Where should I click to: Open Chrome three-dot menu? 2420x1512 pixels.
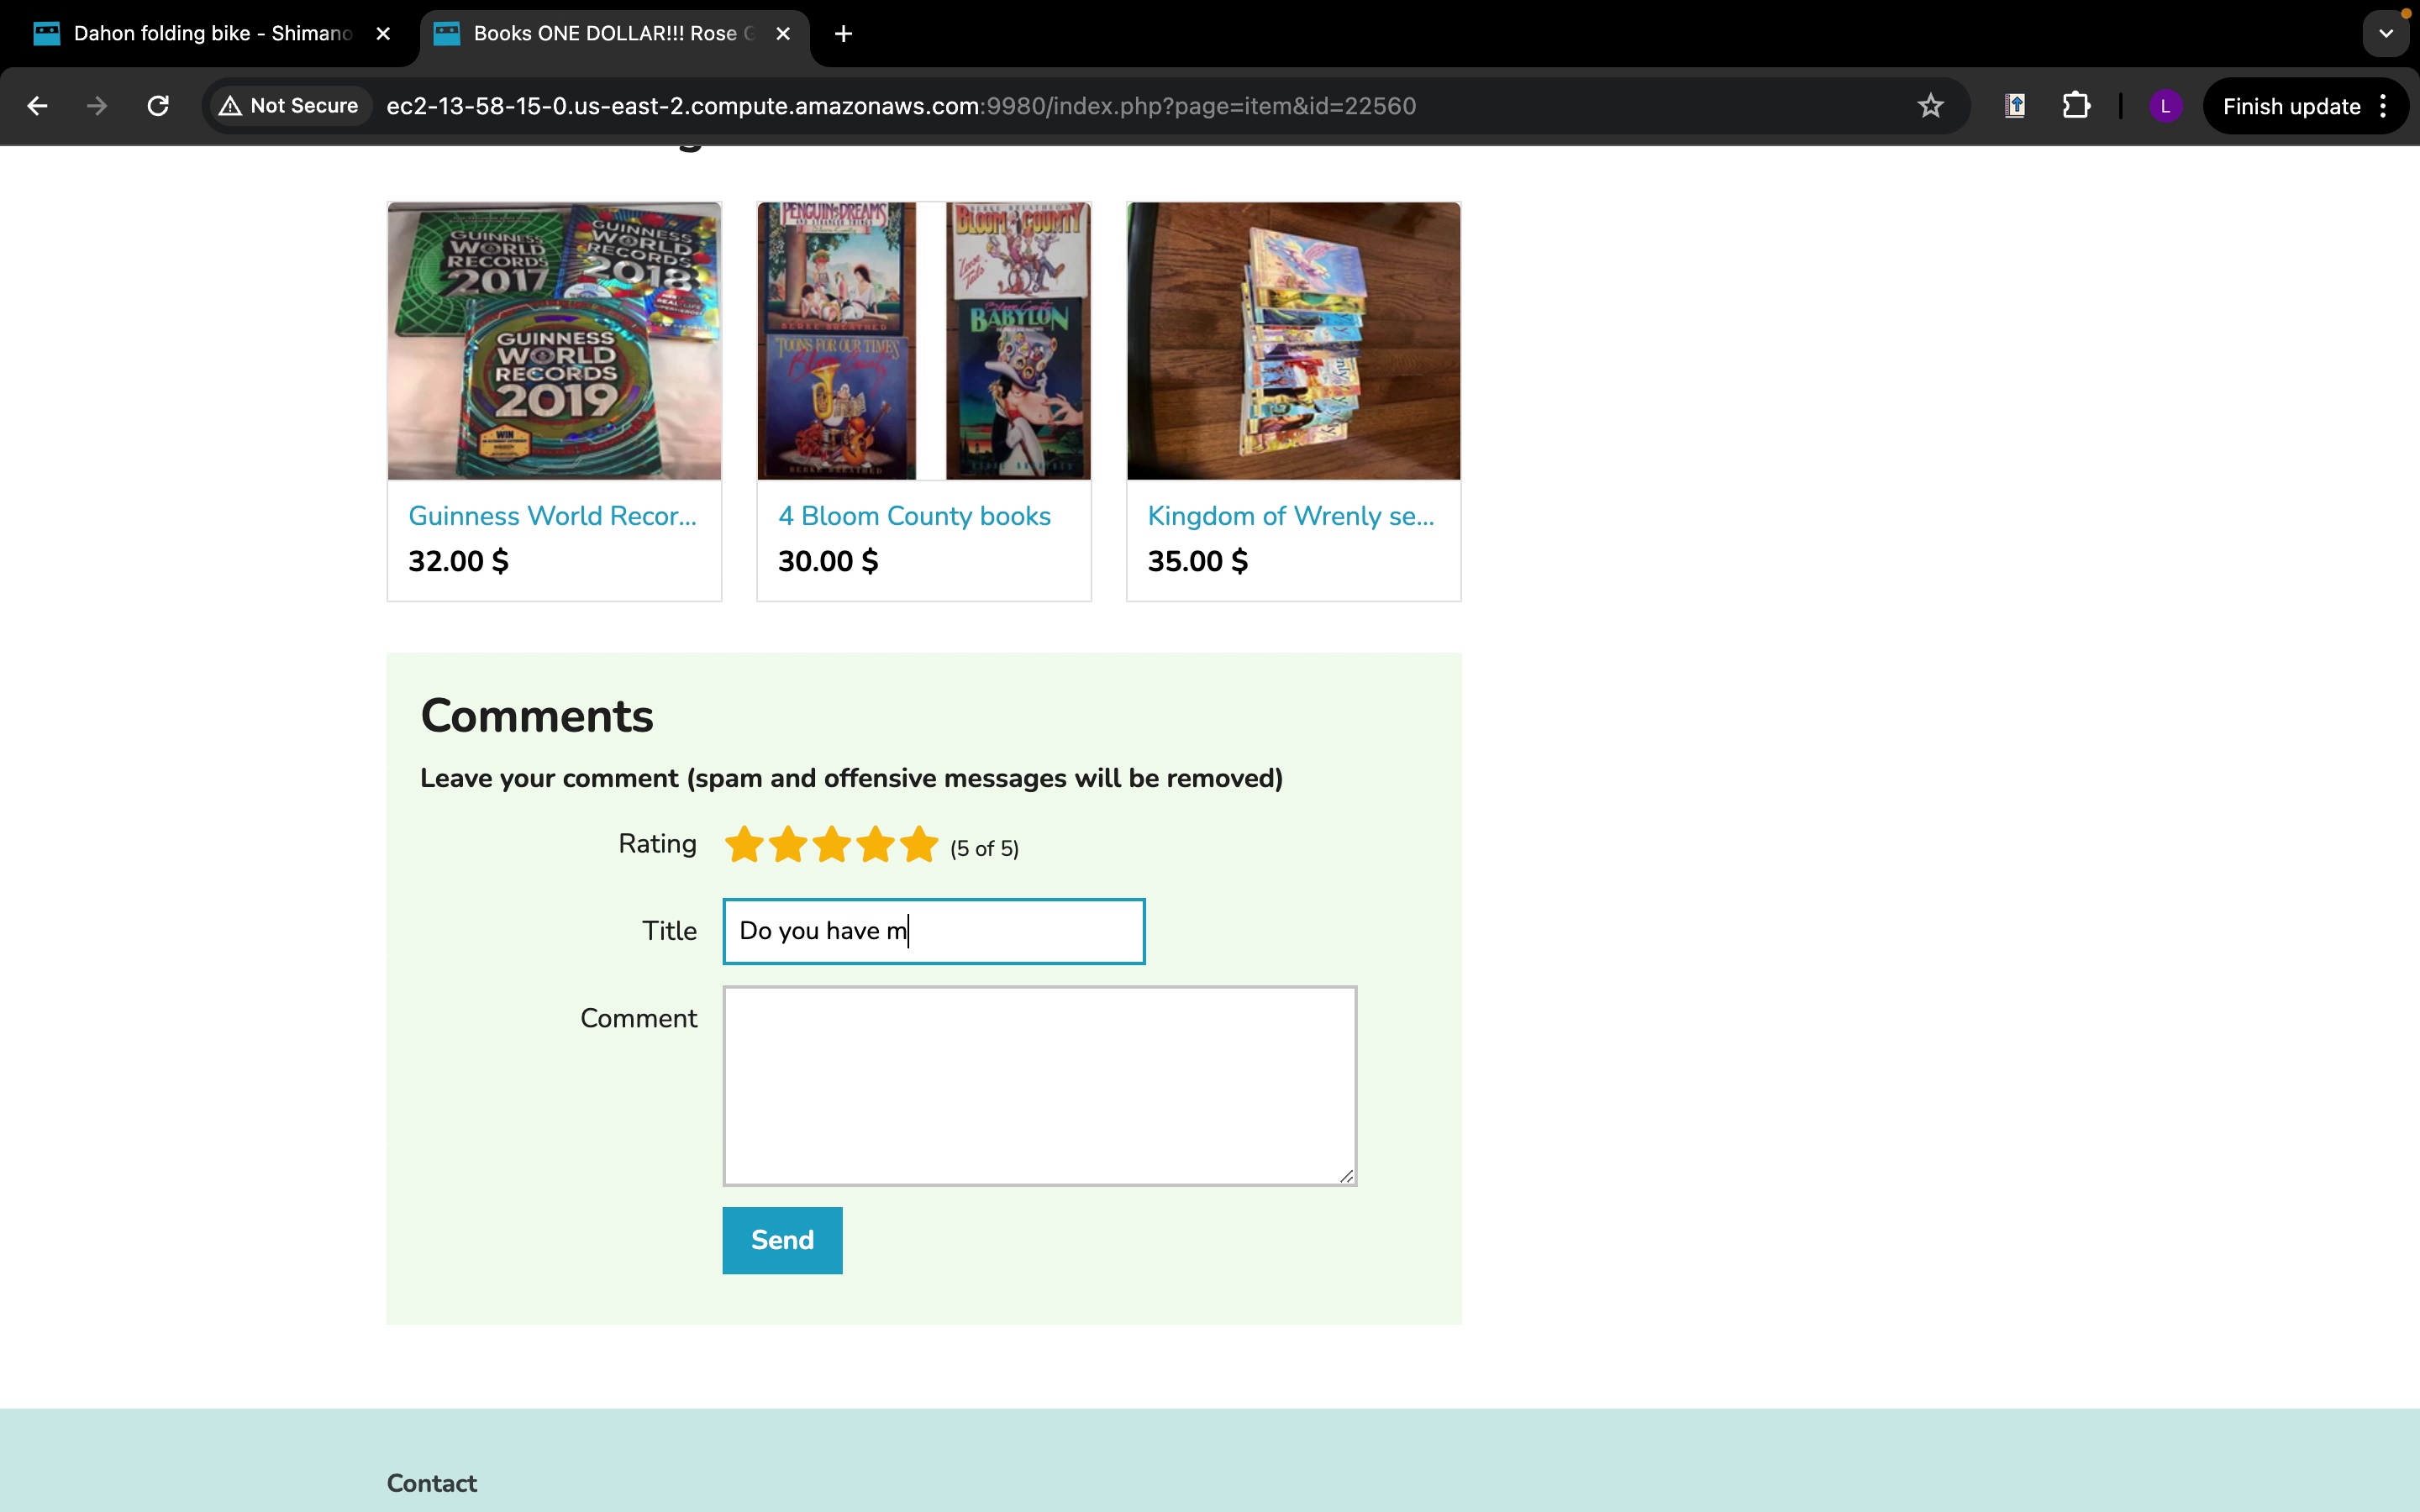[x=2384, y=106]
